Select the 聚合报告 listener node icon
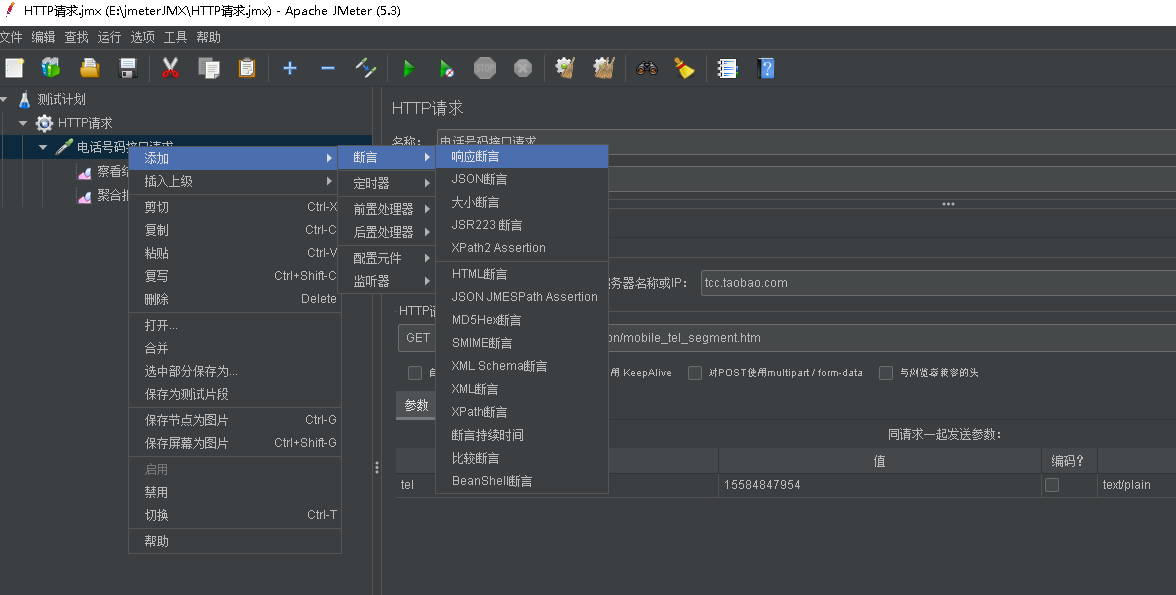The width and height of the screenshot is (1176, 595). tap(85, 196)
